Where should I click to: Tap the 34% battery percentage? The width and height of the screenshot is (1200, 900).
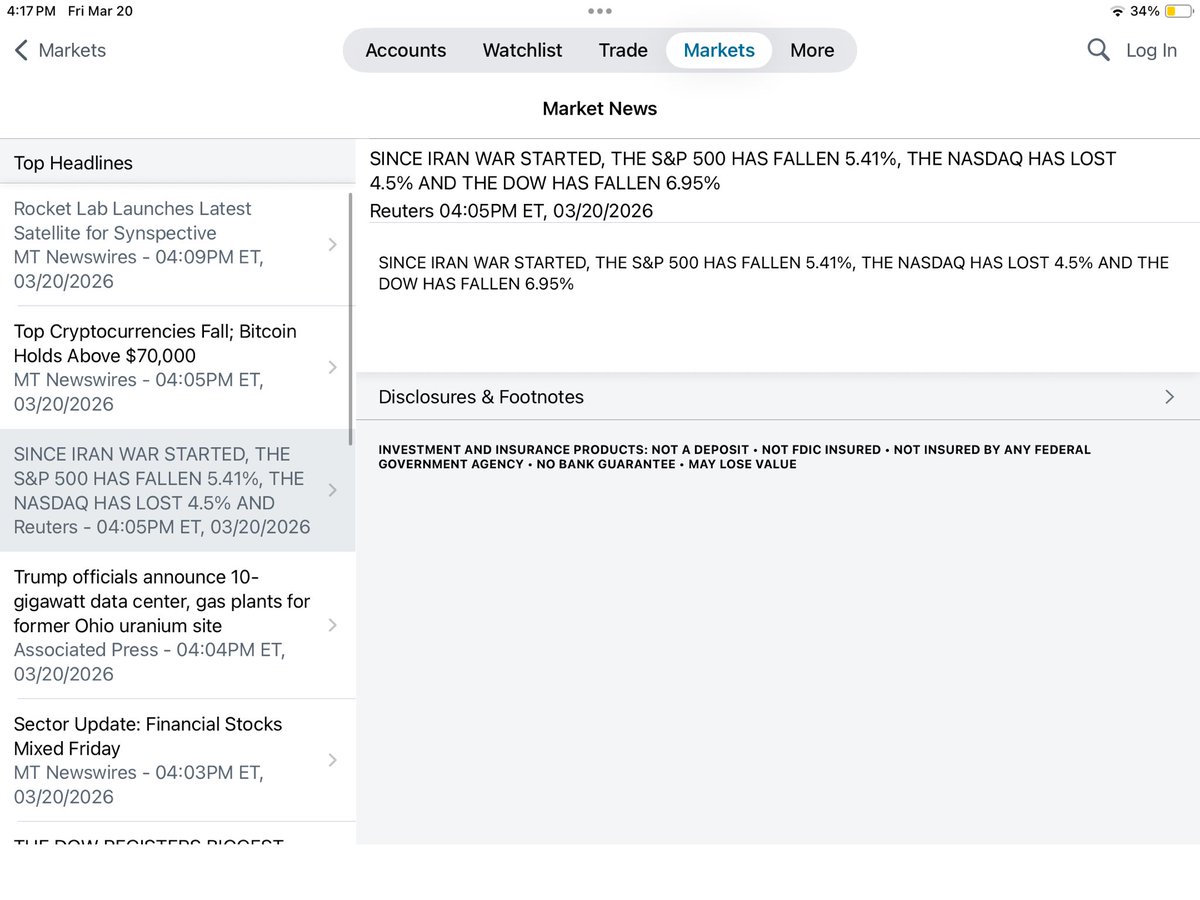(x=1146, y=11)
